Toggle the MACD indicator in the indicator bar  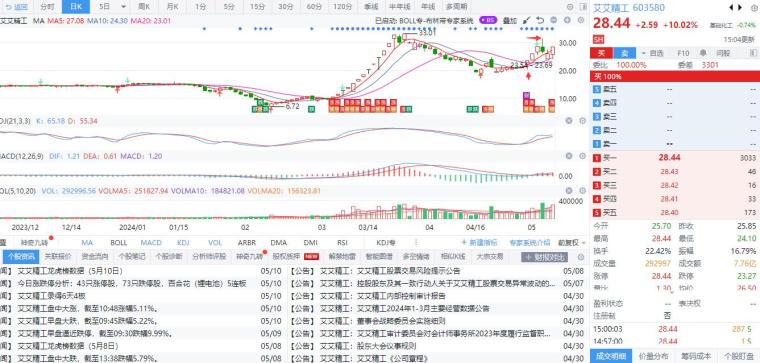click(x=151, y=242)
